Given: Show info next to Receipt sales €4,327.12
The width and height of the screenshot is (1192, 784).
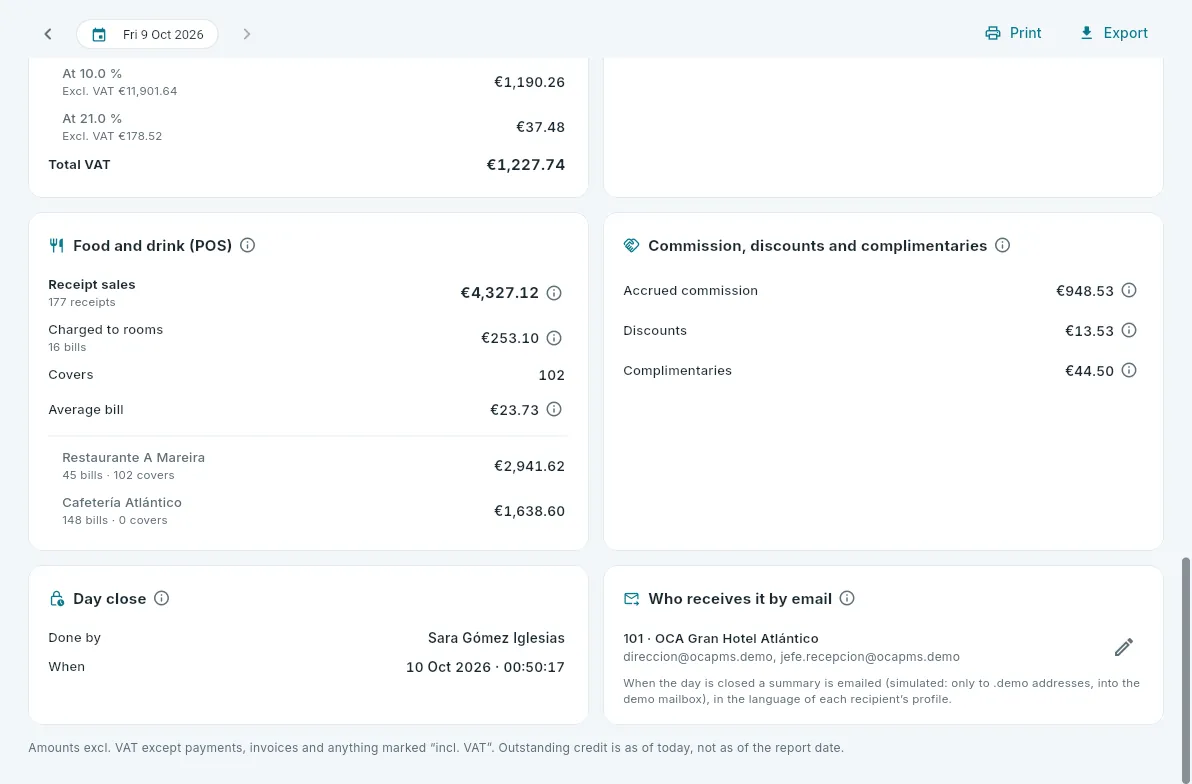Looking at the screenshot, I should coord(554,293).
